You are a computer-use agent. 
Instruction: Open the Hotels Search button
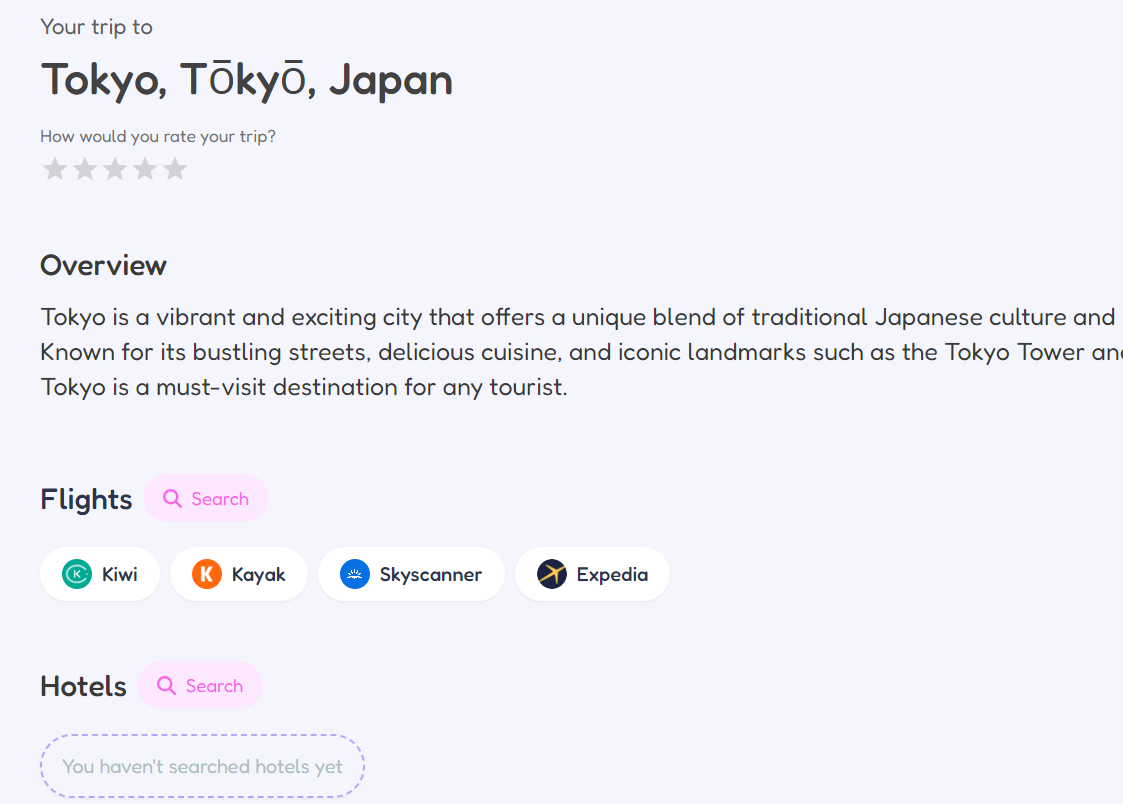point(201,685)
